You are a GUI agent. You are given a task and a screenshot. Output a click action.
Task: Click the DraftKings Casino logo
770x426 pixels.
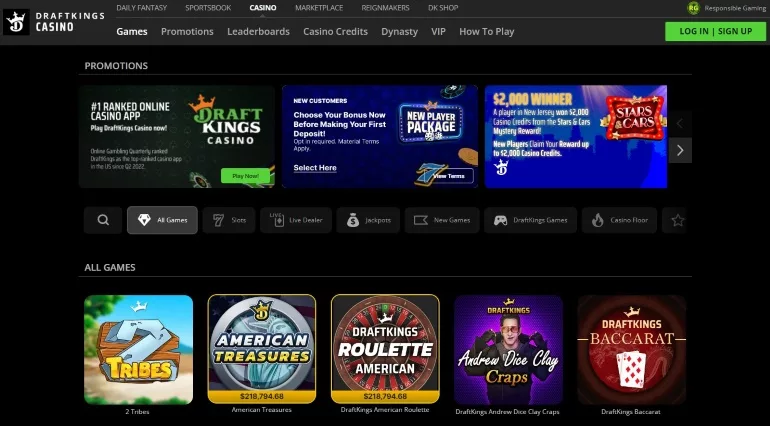pos(54,22)
